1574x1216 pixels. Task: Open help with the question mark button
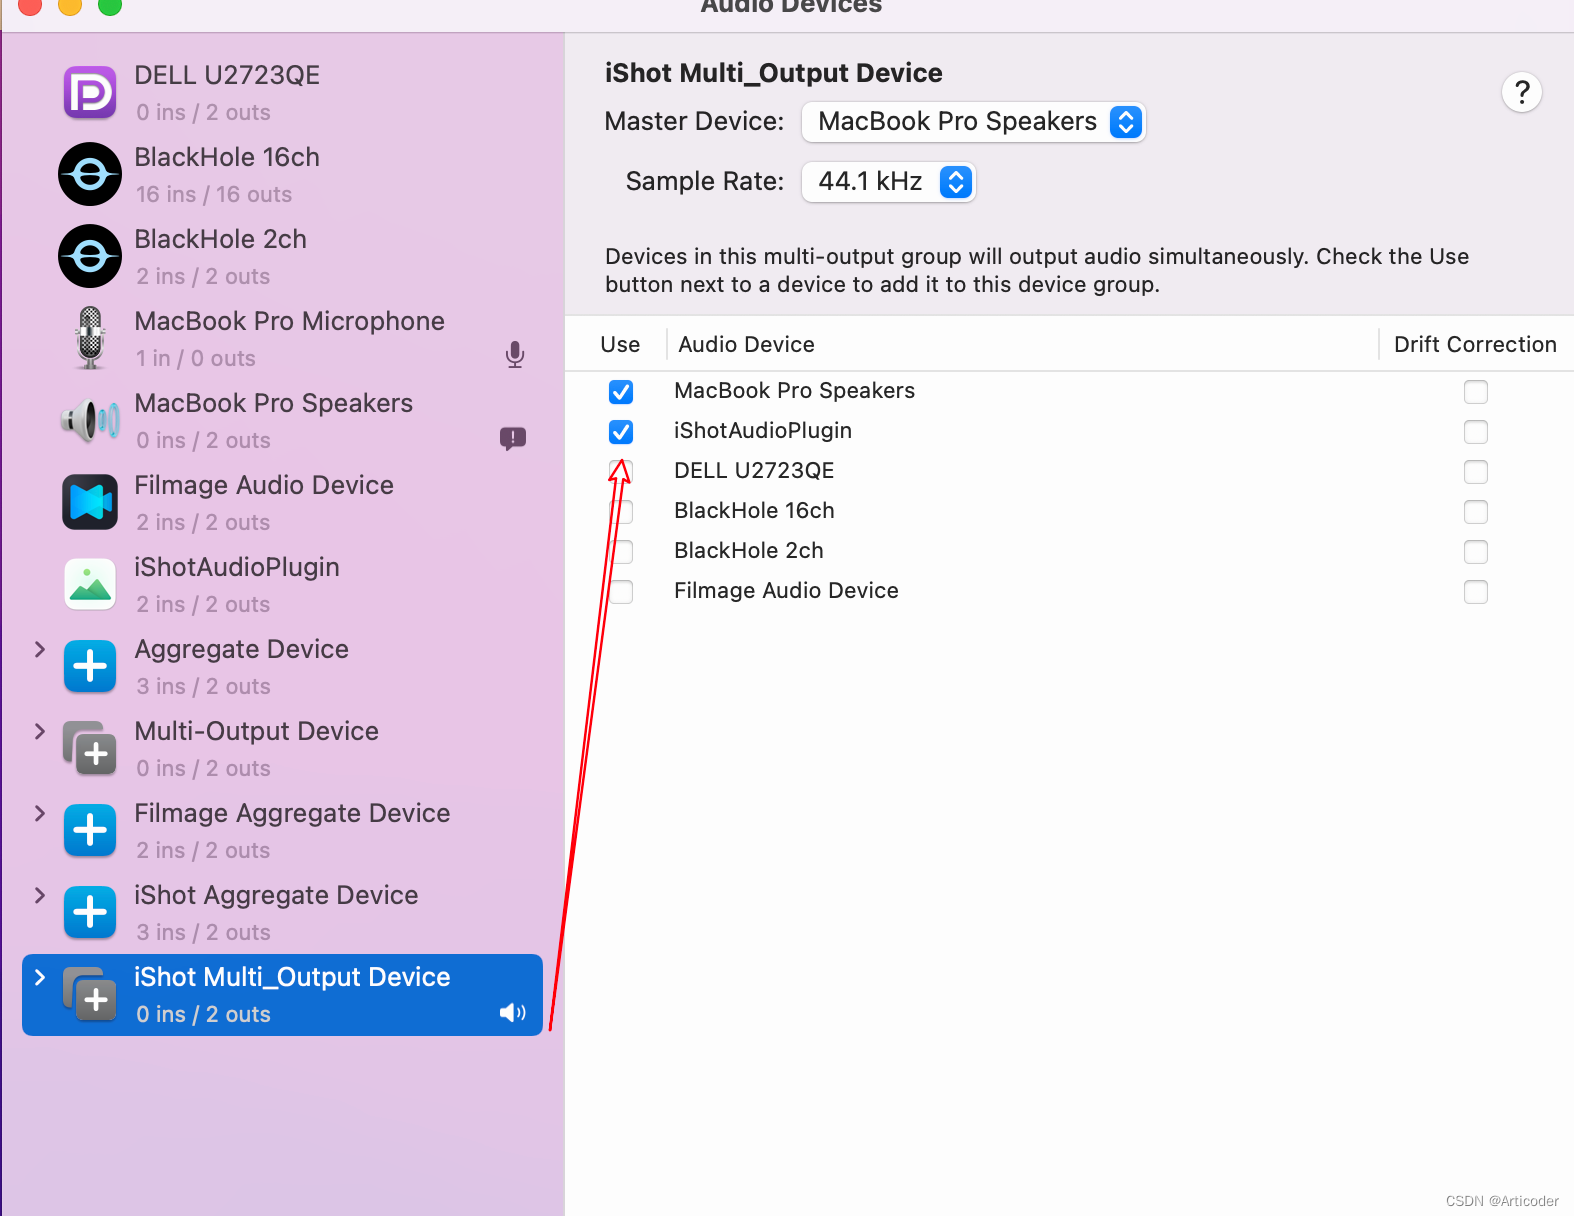point(1522,93)
